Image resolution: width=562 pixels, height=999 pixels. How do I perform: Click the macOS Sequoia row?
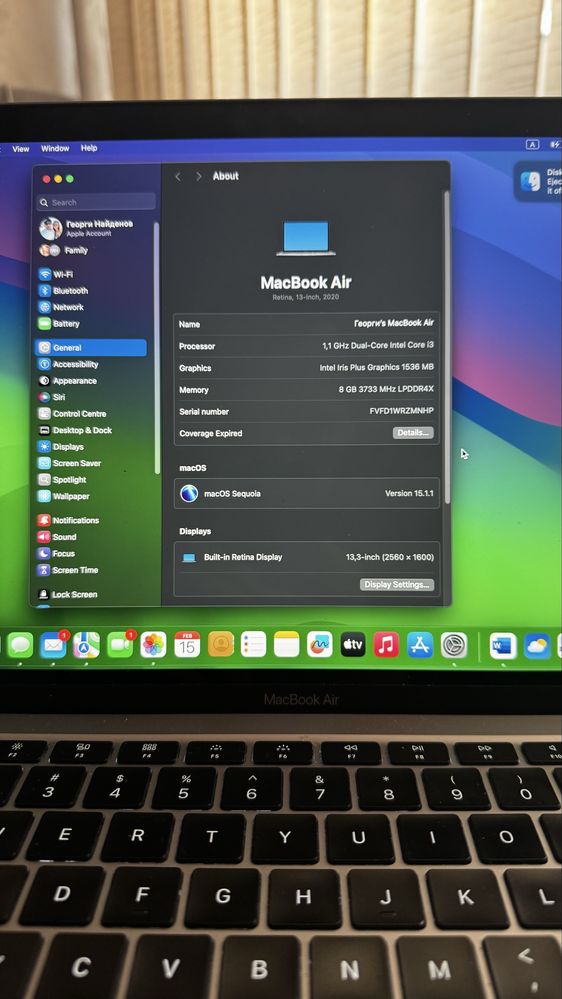click(306, 493)
